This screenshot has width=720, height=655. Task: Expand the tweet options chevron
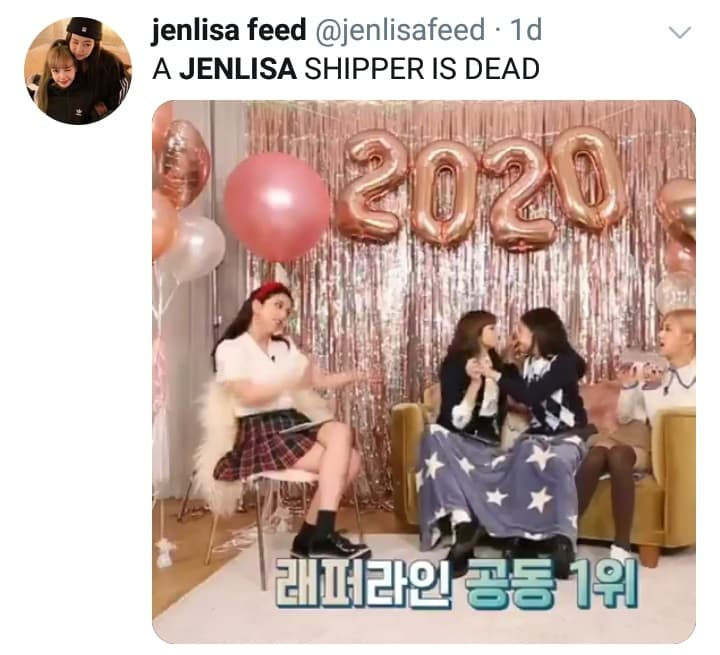(680, 32)
